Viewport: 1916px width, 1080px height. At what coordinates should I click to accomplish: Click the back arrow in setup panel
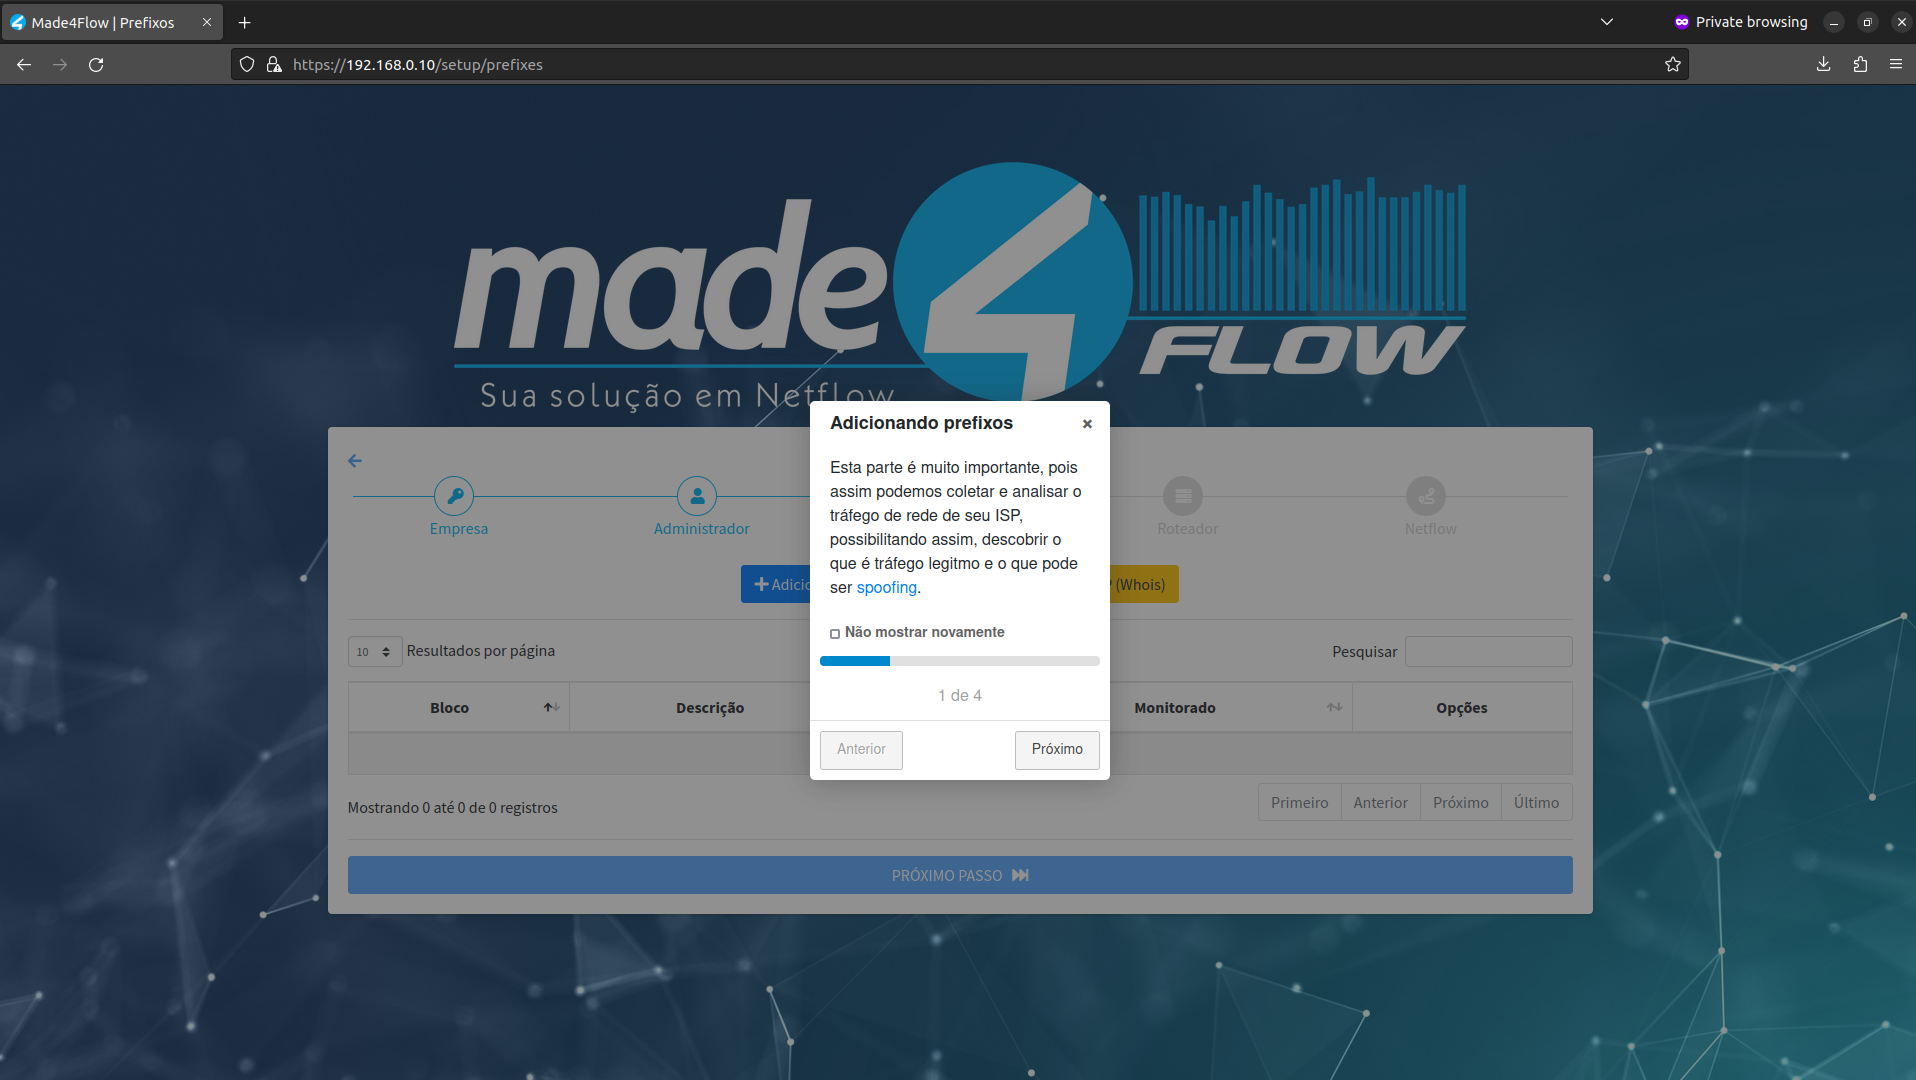coord(355,461)
